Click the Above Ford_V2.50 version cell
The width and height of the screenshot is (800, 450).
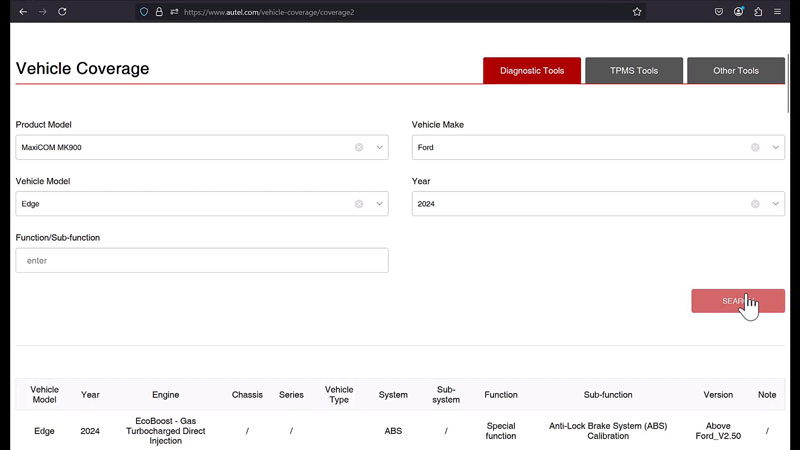[x=718, y=431]
